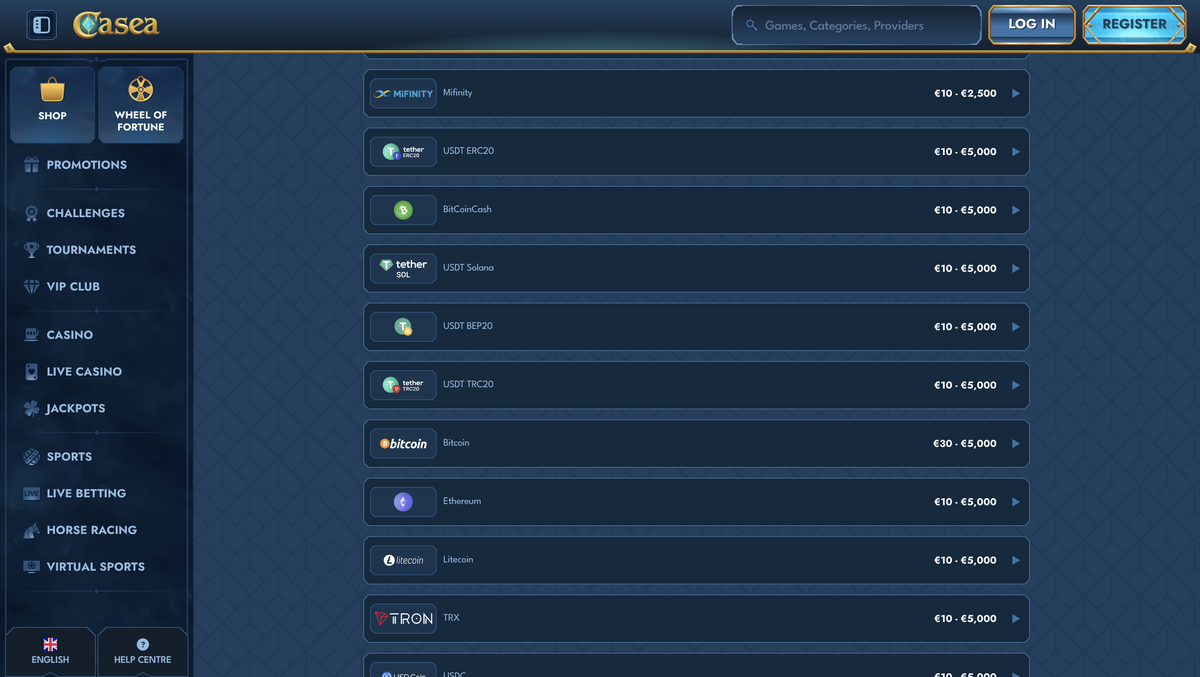This screenshot has height=677, width=1200.
Task: Click the Tether SOL logo
Action: tap(403, 268)
